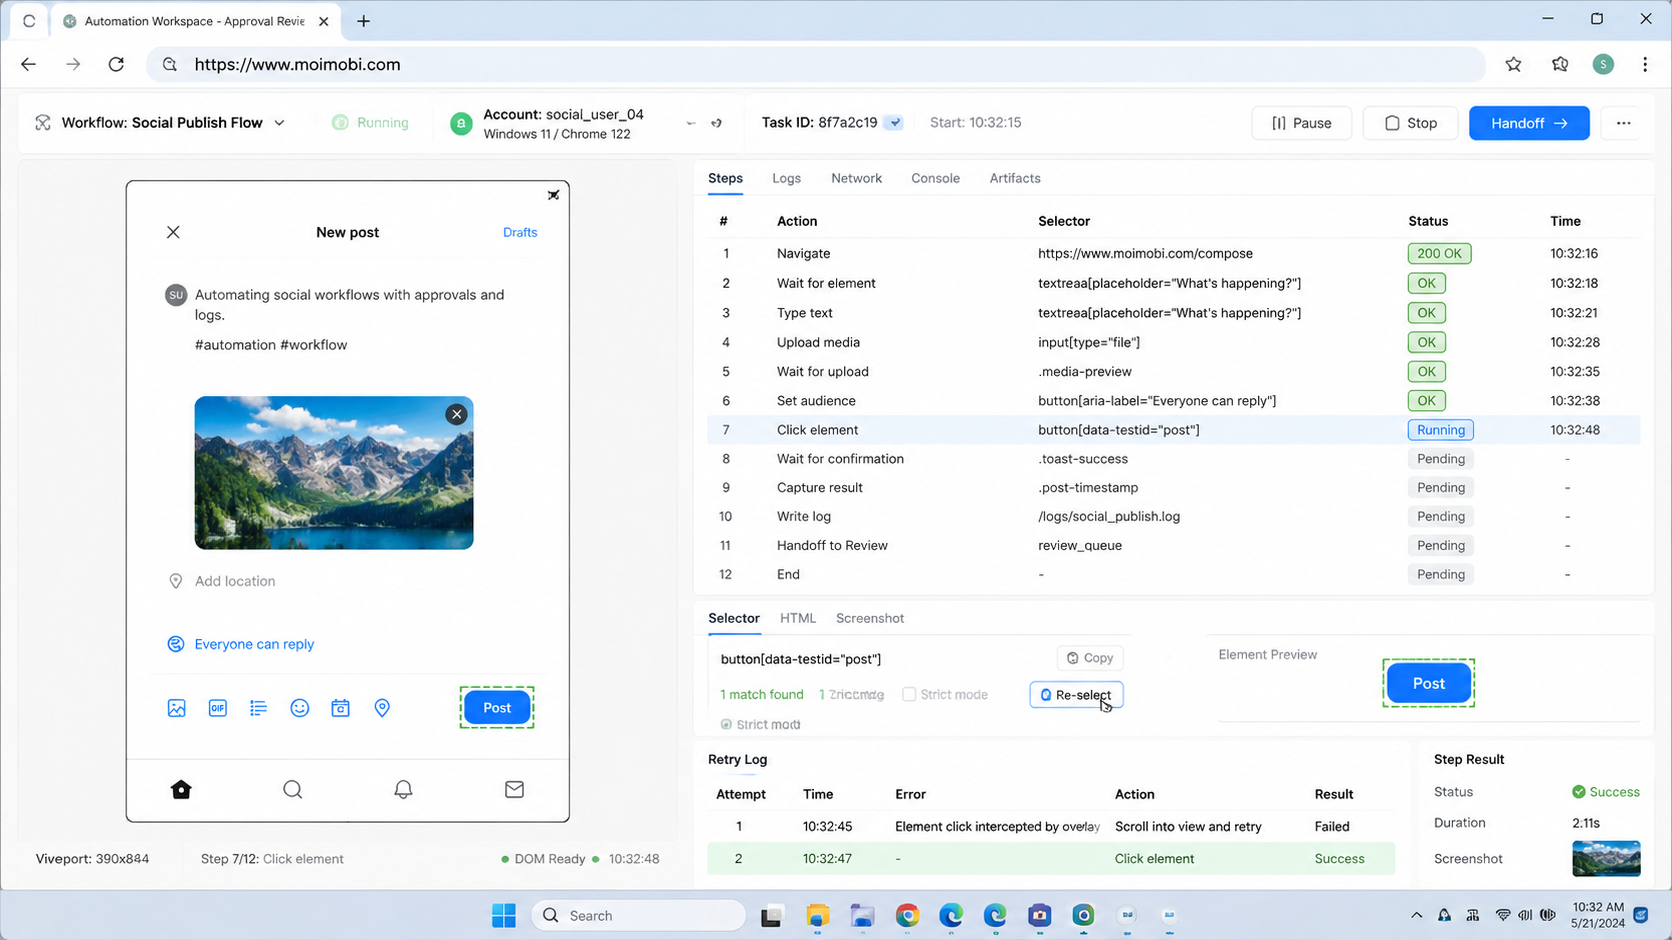This screenshot has height=940, width=1672.
Task: Click the browser address bar
Action: tap(815, 64)
